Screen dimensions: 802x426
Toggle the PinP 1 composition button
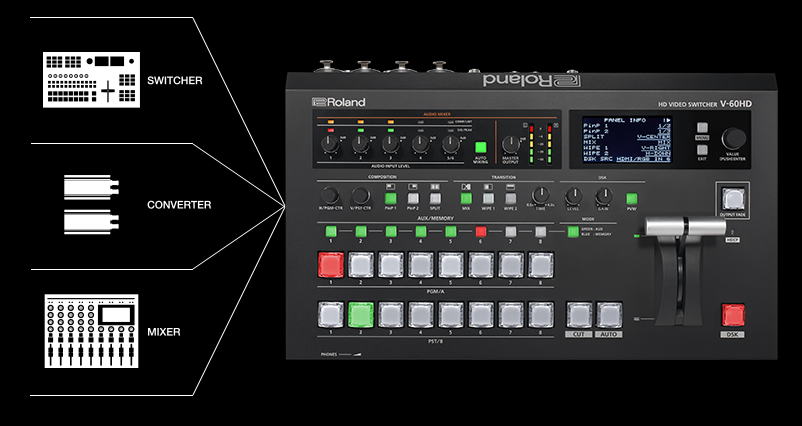pos(391,198)
